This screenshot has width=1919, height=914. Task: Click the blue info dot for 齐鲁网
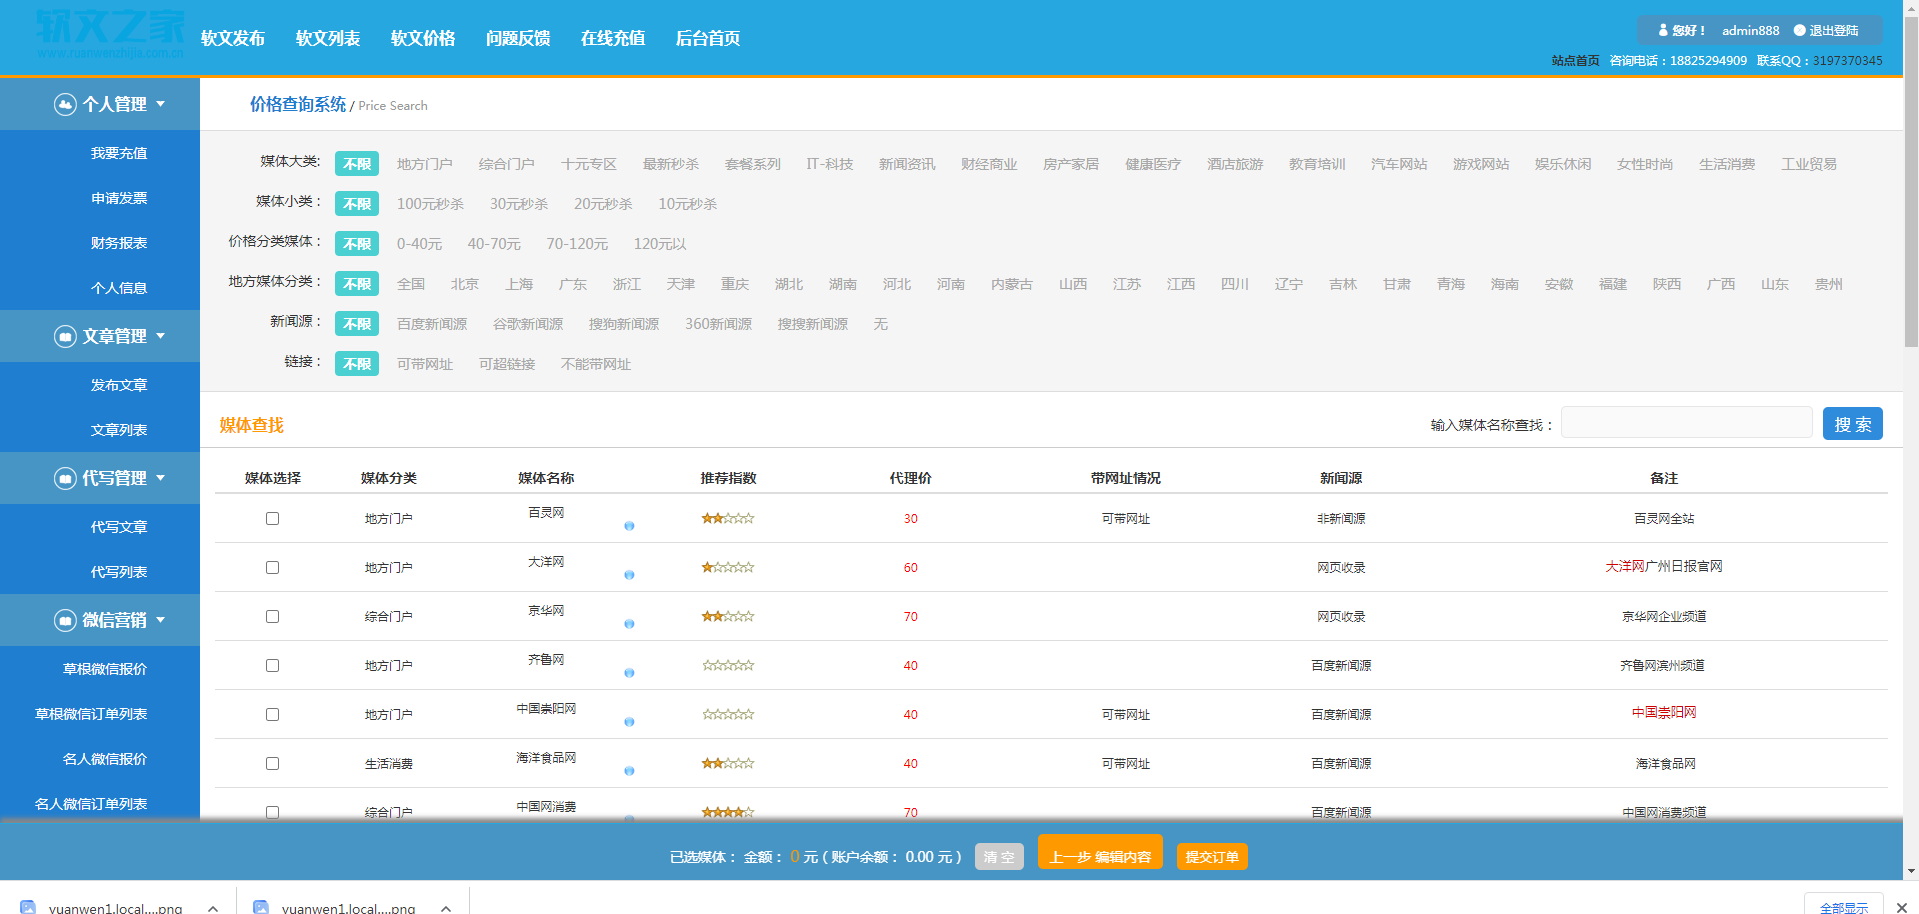tap(629, 673)
